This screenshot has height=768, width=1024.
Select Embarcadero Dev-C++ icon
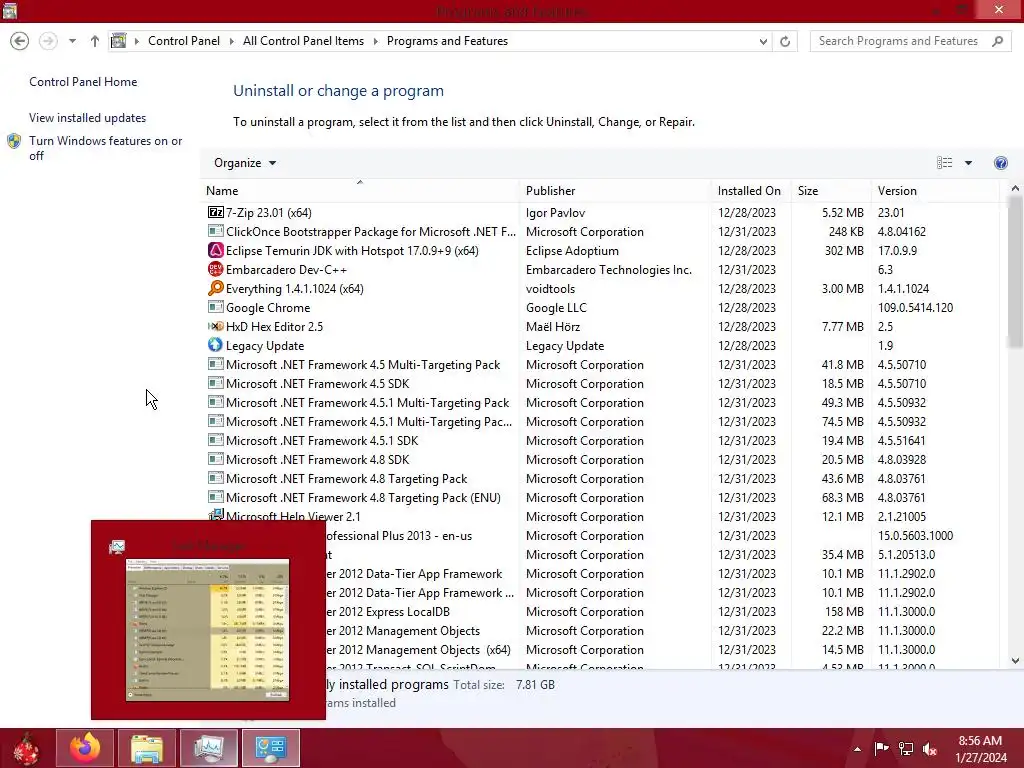click(x=216, y=269)
